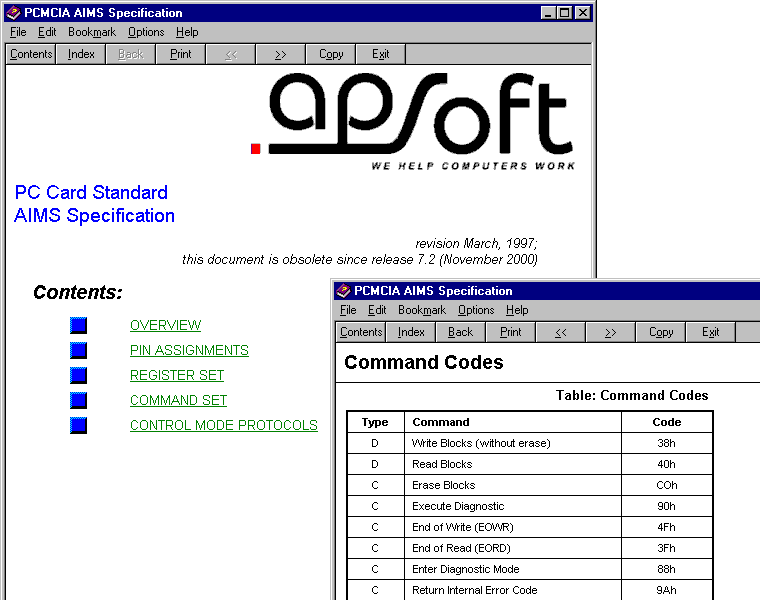Screen dimensions: 760x600
Task: Click >> next topic in Command Codes window
Action: (611, 332)
